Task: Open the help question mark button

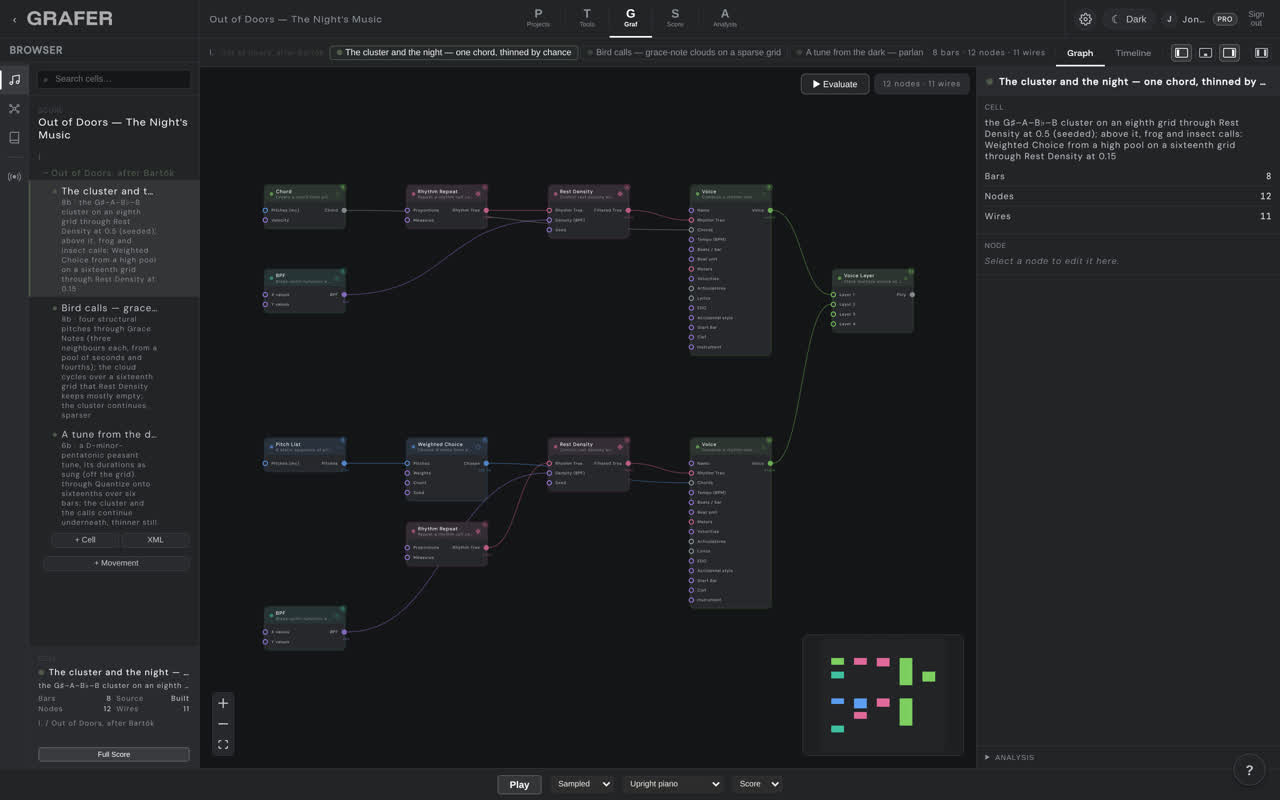Action: pos(1249,770)
